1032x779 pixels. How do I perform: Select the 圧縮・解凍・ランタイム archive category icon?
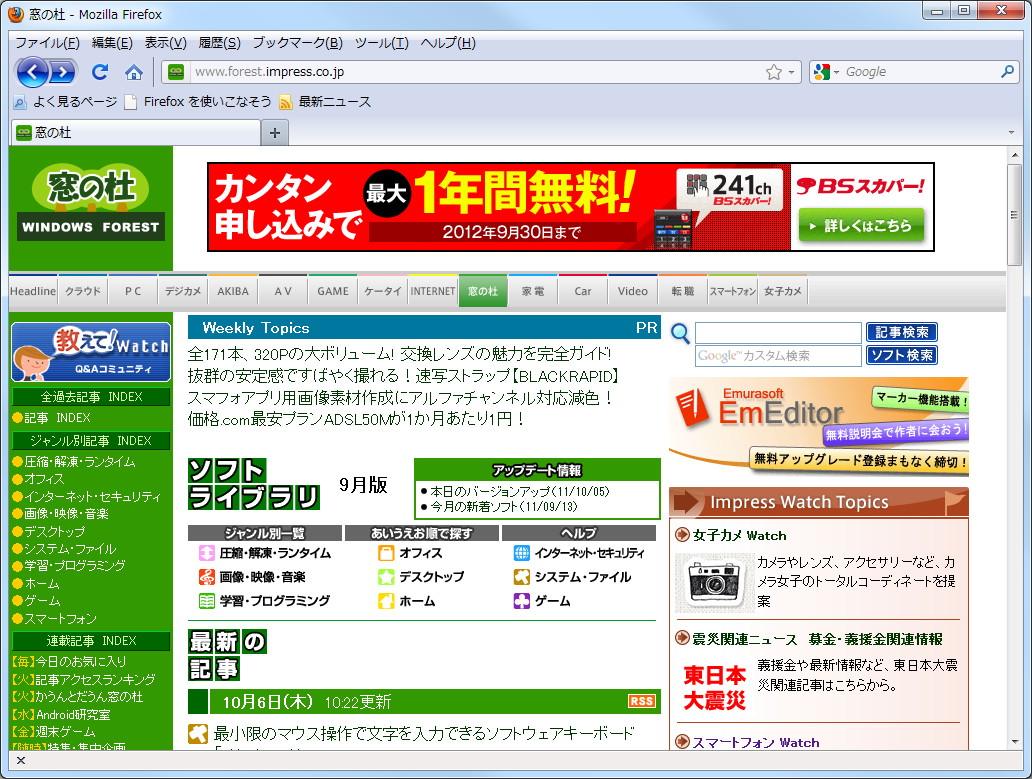point(205,552)
